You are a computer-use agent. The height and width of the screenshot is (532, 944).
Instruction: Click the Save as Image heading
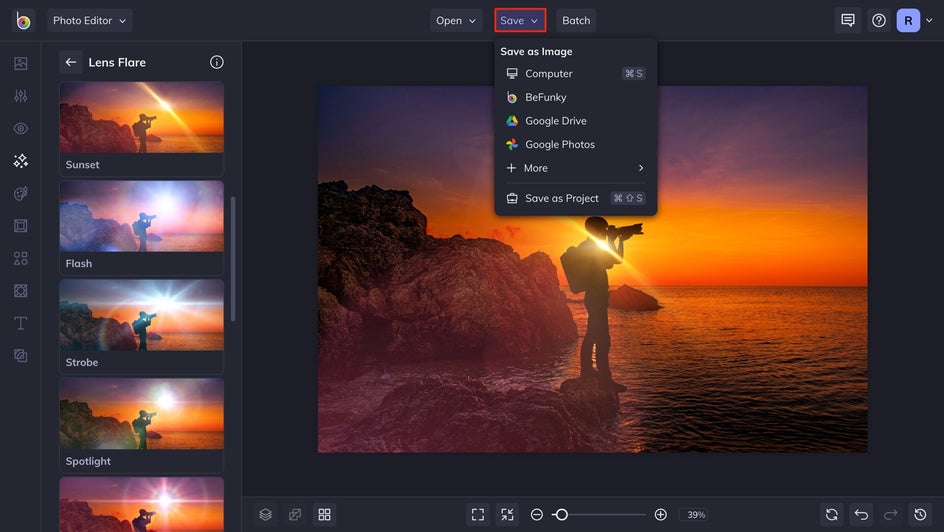pyautogui.click(x=536, y=52)
